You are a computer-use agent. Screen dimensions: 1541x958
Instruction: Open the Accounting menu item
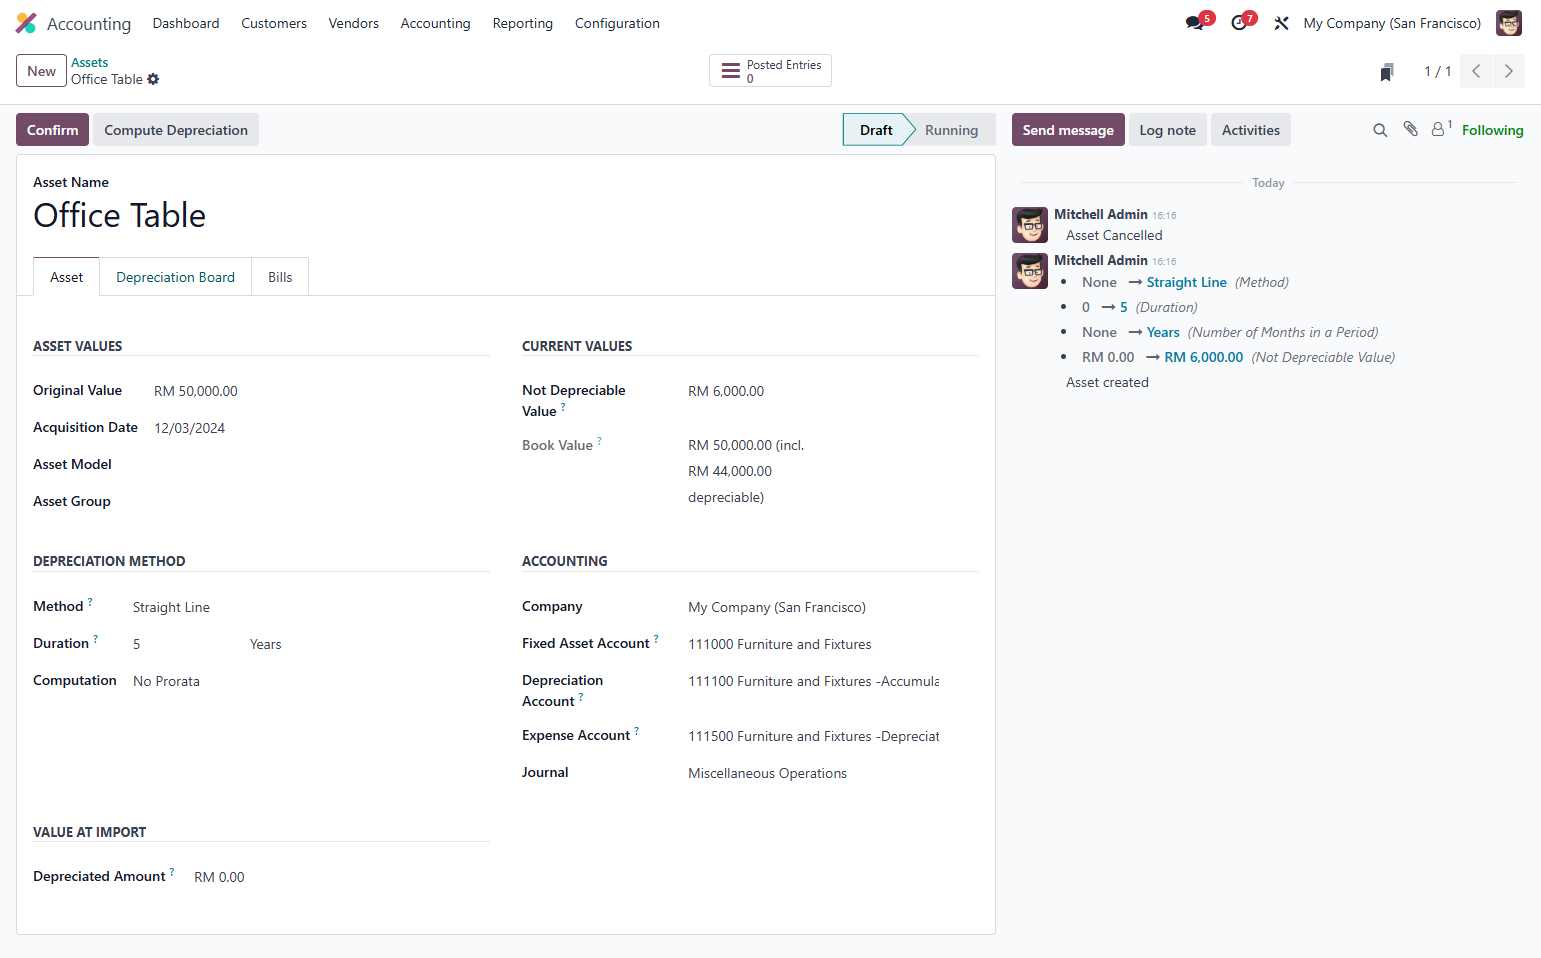435,23
